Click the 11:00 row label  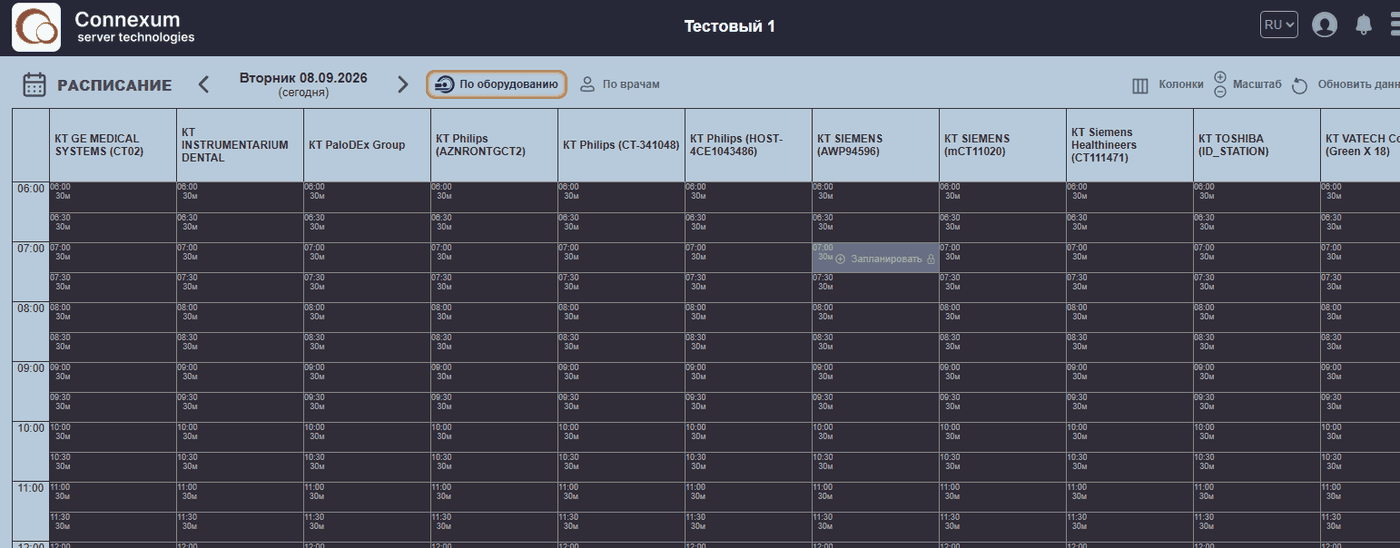tap(31, 488)
